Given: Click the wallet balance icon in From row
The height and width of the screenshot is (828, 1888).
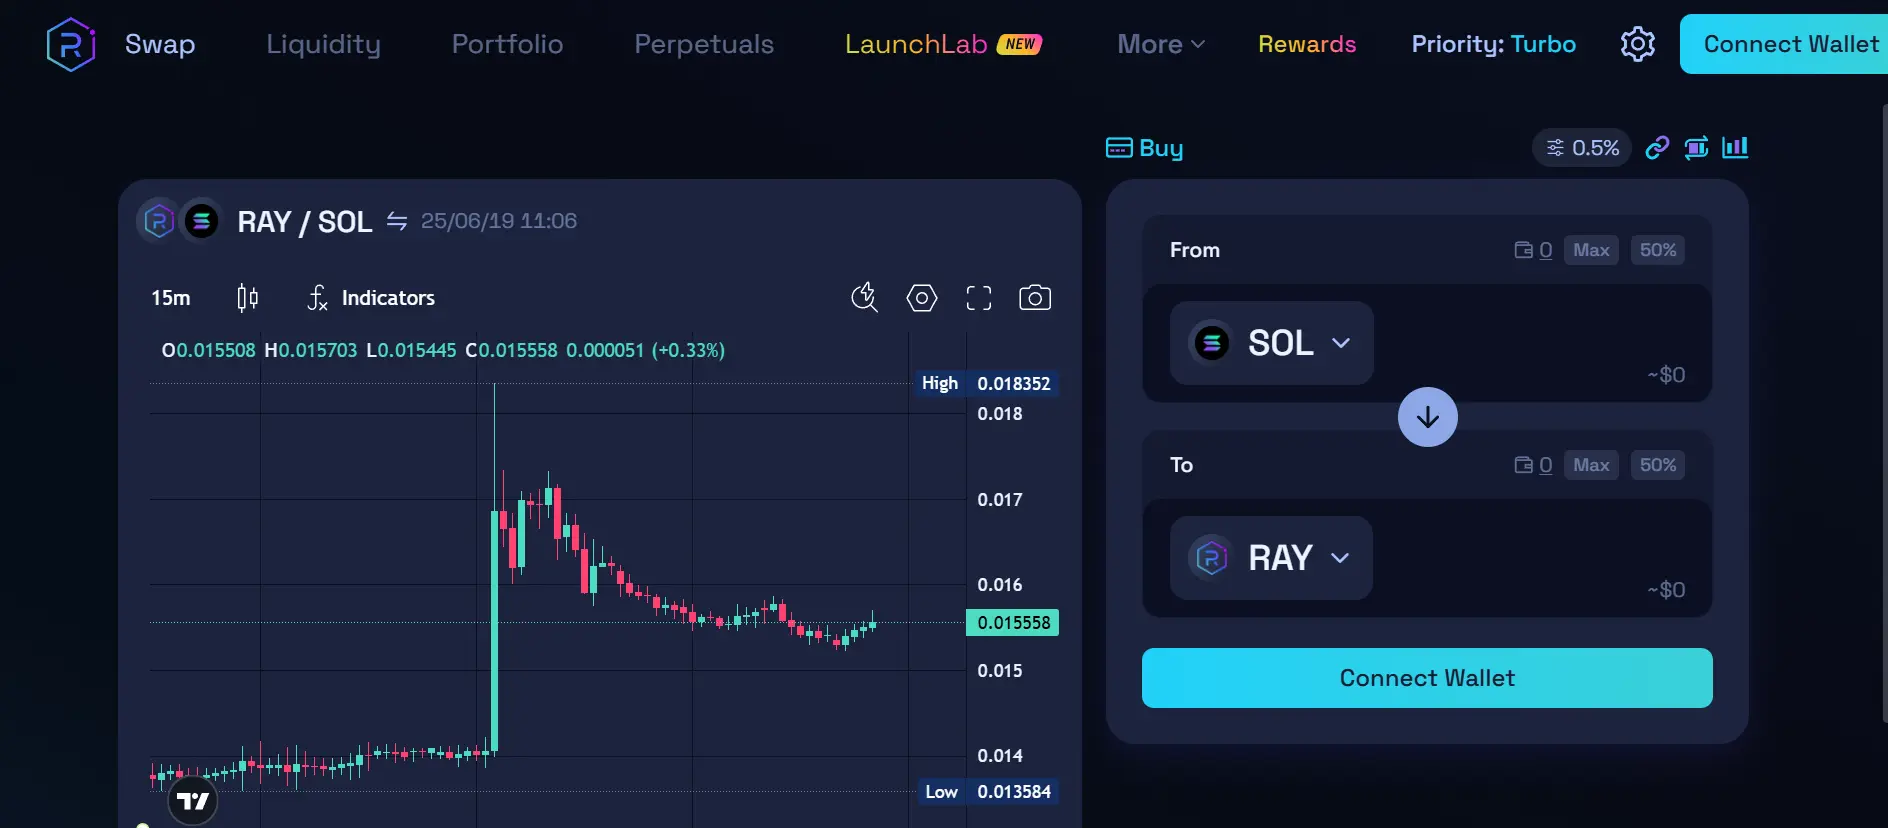Looking at the screenshot, I should click(x=1523, y=250).
